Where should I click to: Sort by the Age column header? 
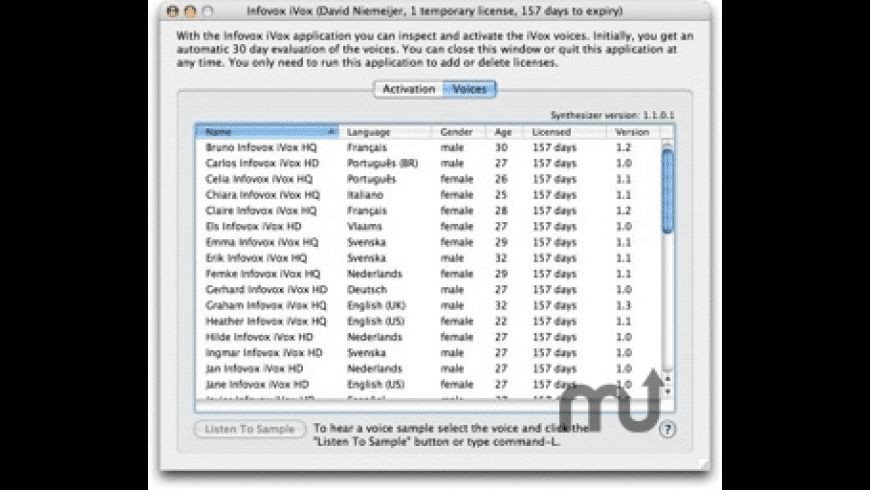pos(505,132)
